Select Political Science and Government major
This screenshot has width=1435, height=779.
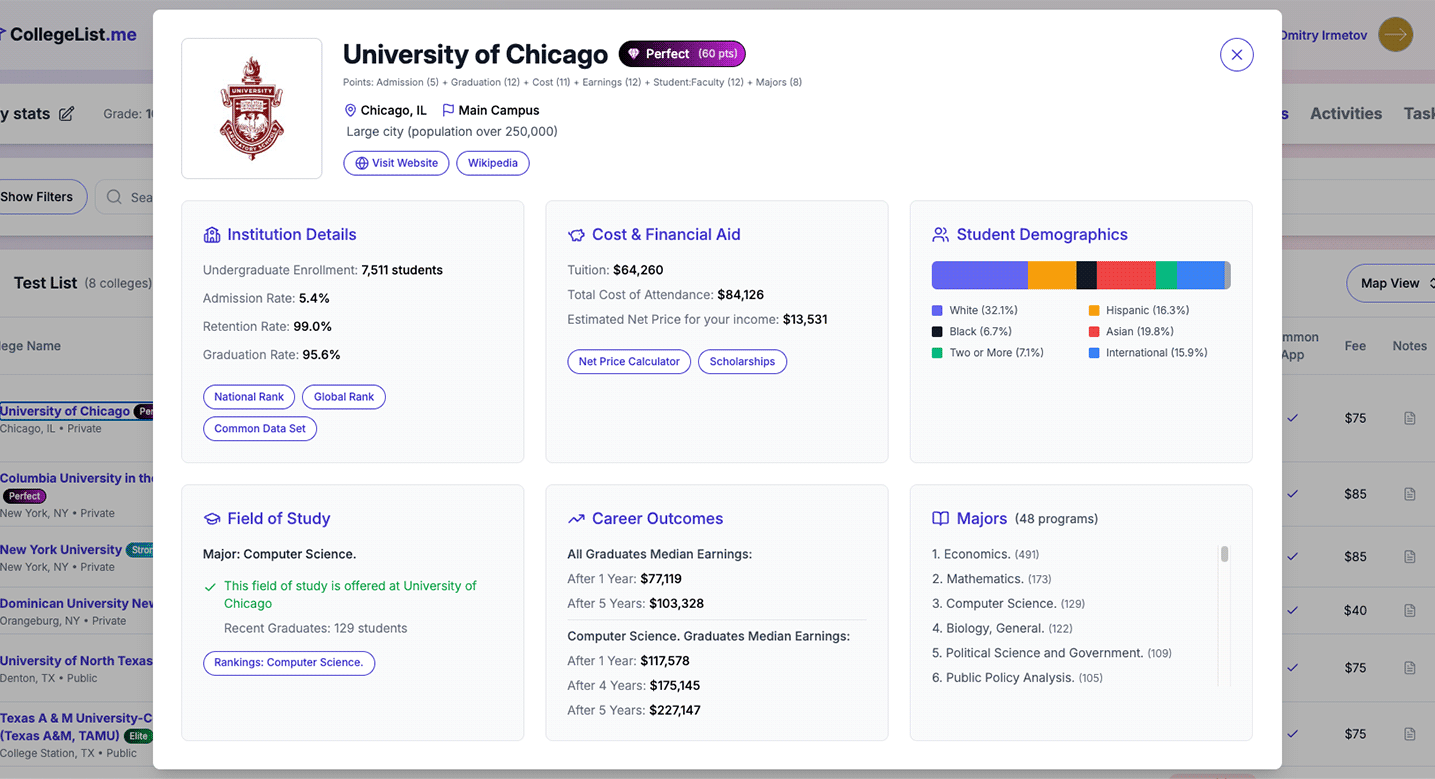pos(1052,653)
